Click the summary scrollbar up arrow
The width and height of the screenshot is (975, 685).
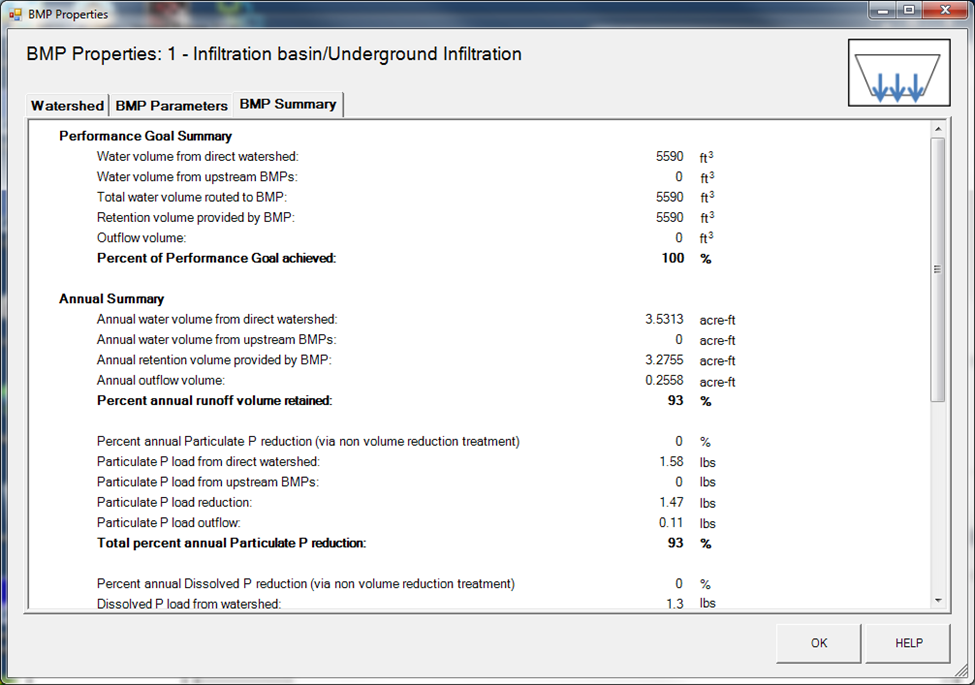point(937,129)
